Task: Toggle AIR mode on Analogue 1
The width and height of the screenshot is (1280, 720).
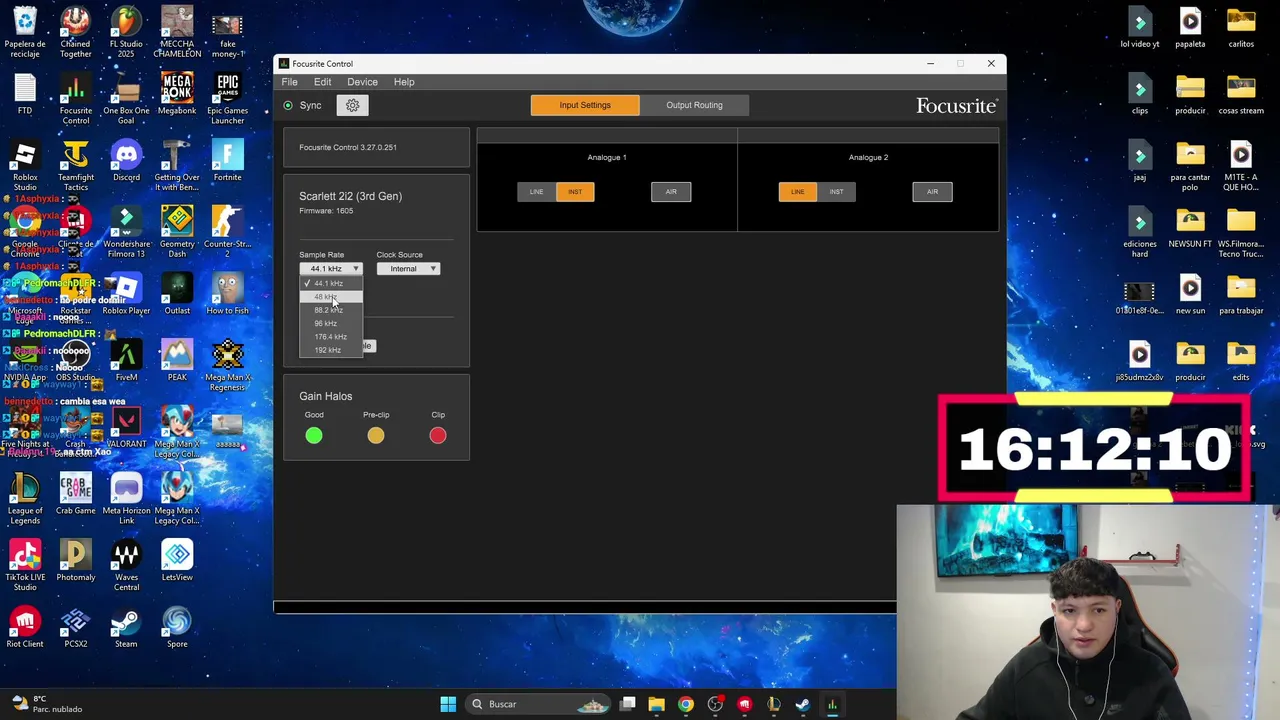Action: (x=671, y=192)
